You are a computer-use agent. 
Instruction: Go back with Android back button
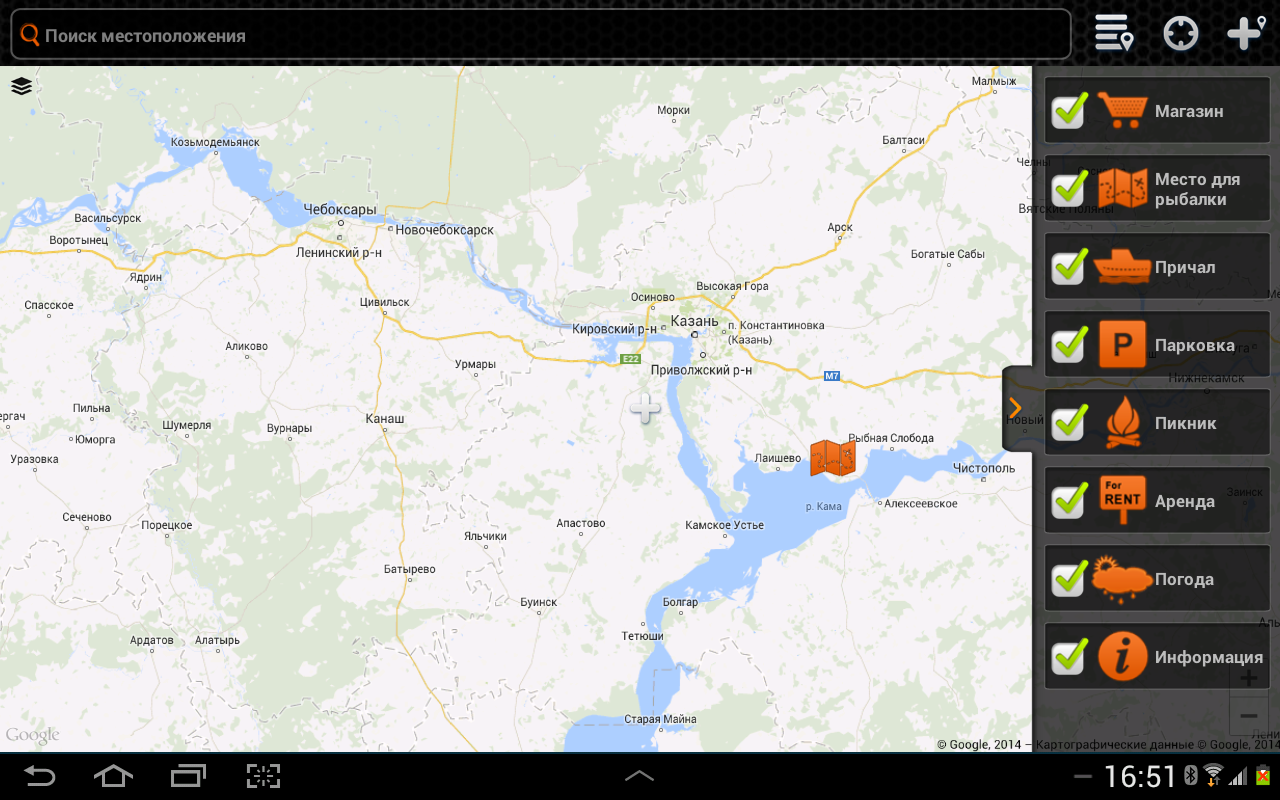(x=39, y=776)
